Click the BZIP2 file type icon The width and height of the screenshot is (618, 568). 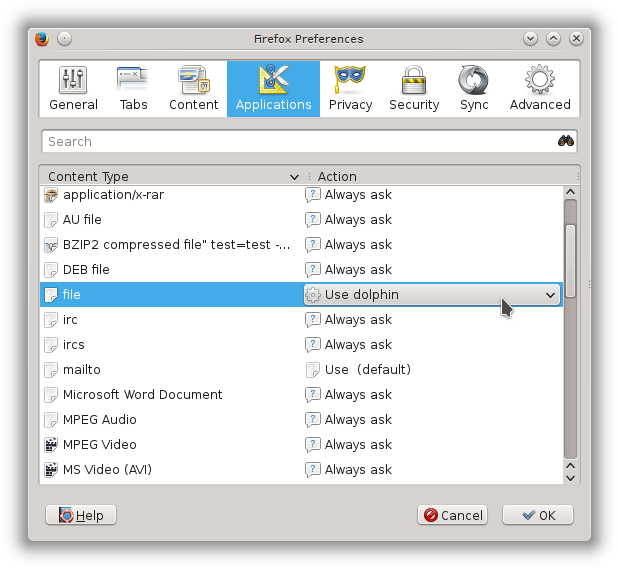pos(51,245)
